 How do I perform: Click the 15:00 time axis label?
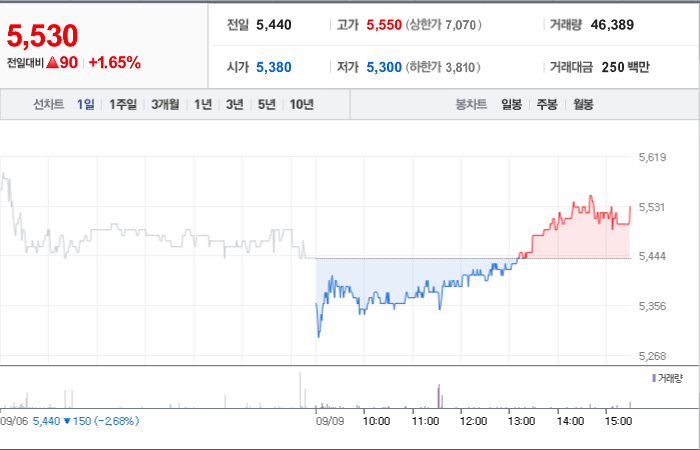pyautogui.click(x=618, y=421)
